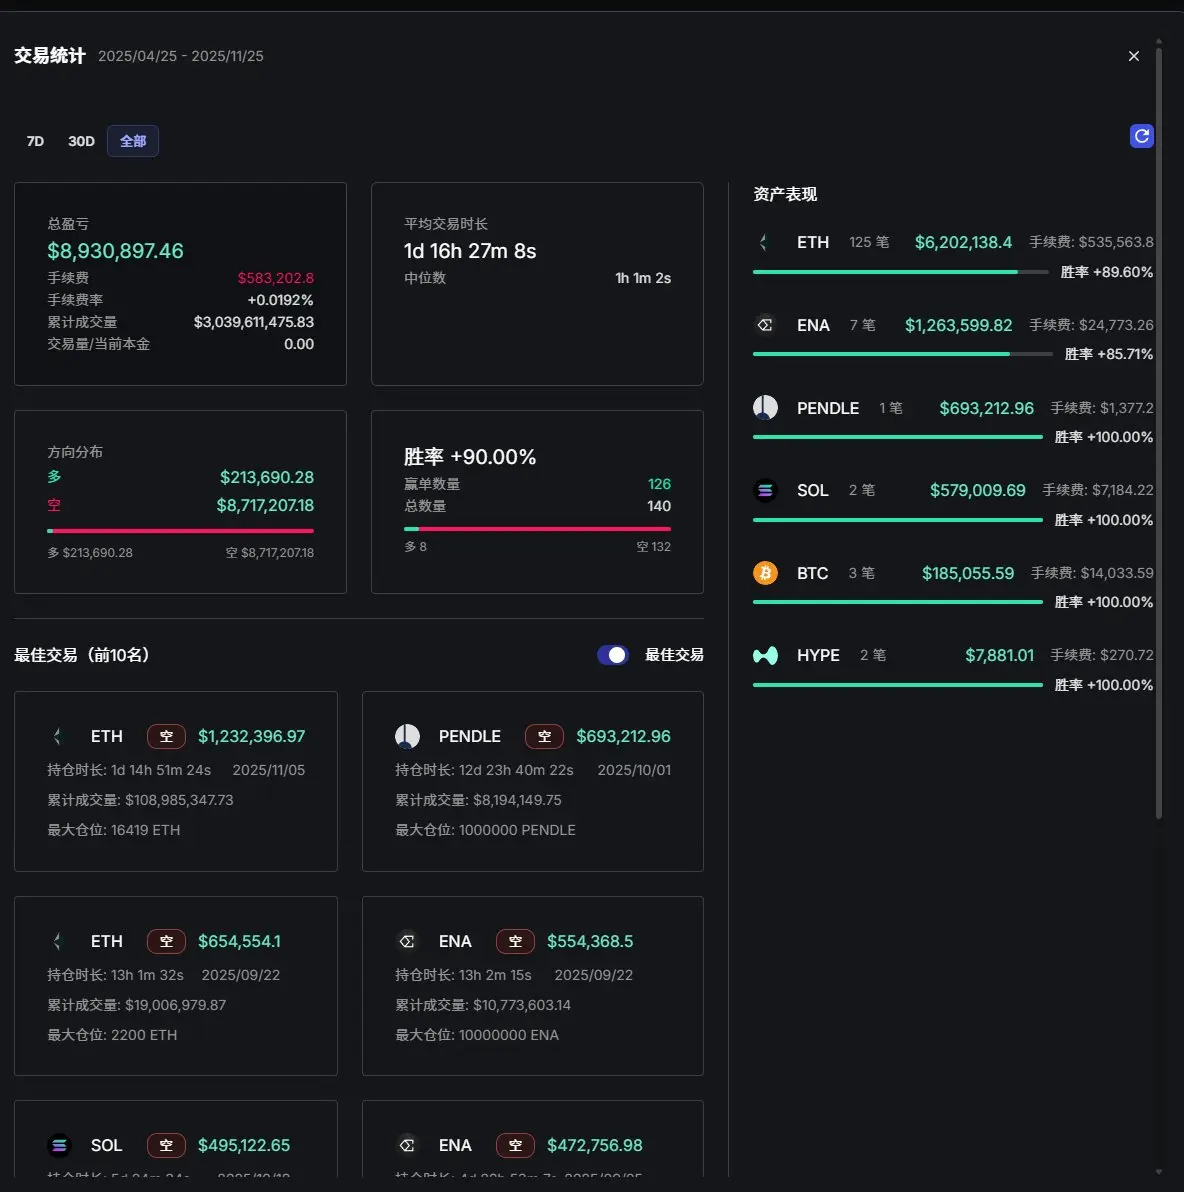Click the vertical scrollbar on the right
1184x1192 pixels.
click(x=1159, y=433)
